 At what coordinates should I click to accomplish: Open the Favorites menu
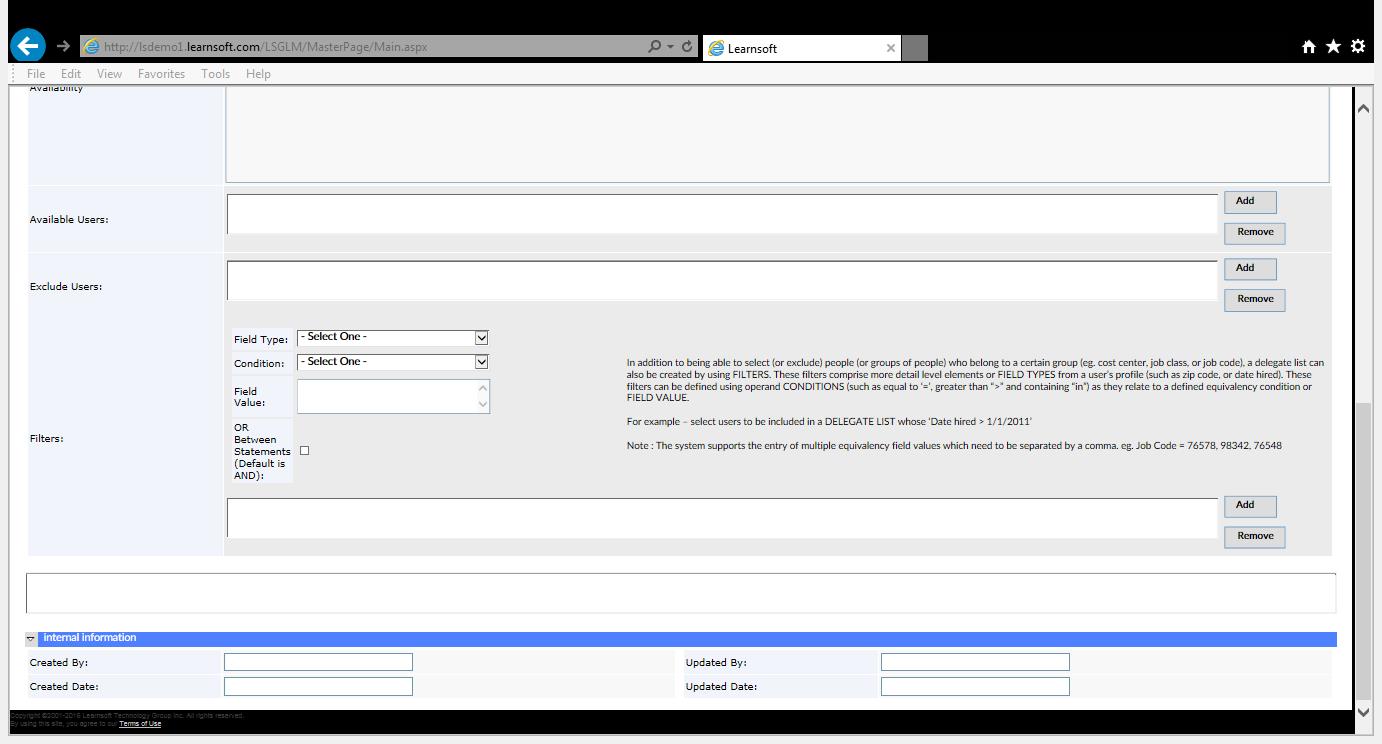[x=161, y=74]
